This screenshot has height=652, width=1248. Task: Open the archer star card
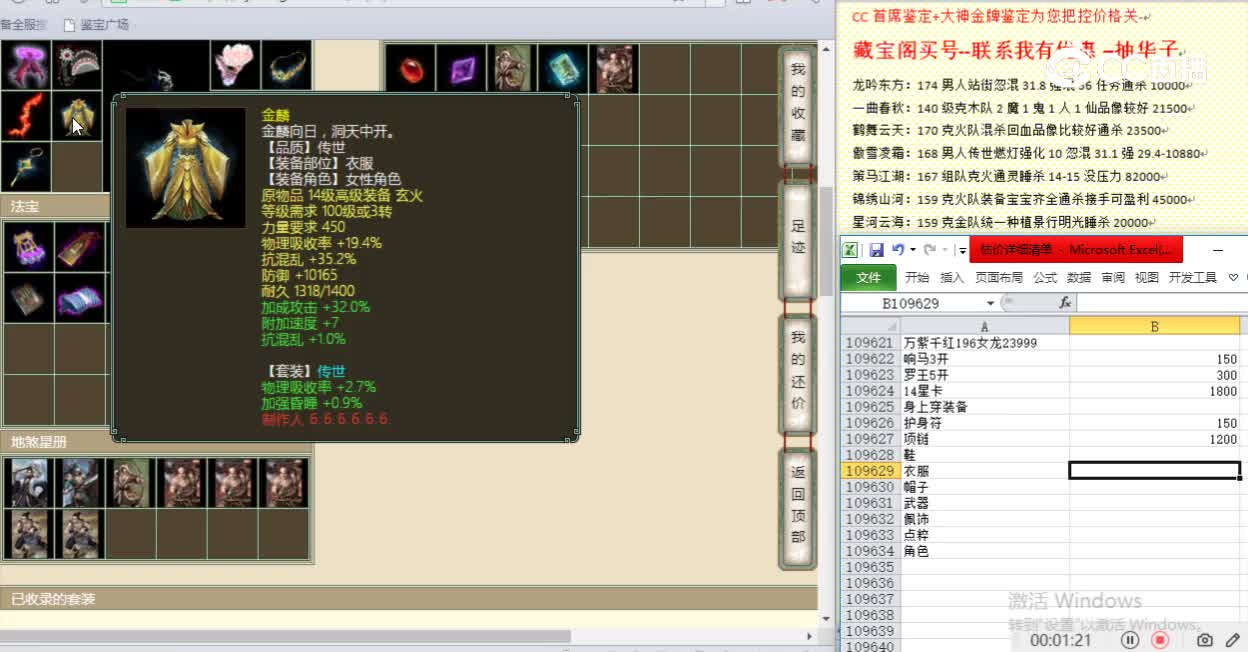pos(132,483)
